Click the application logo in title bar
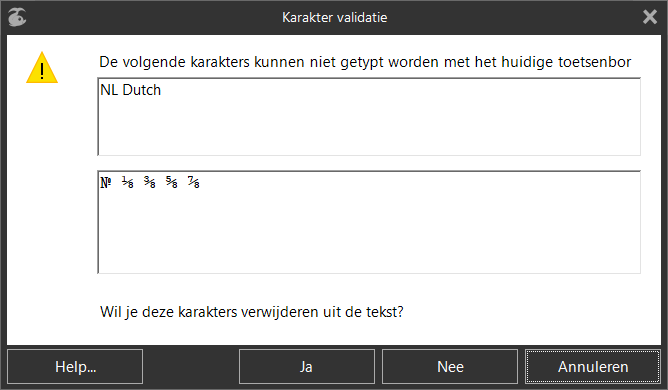668x390 pixels. click(x=17, y=17)
